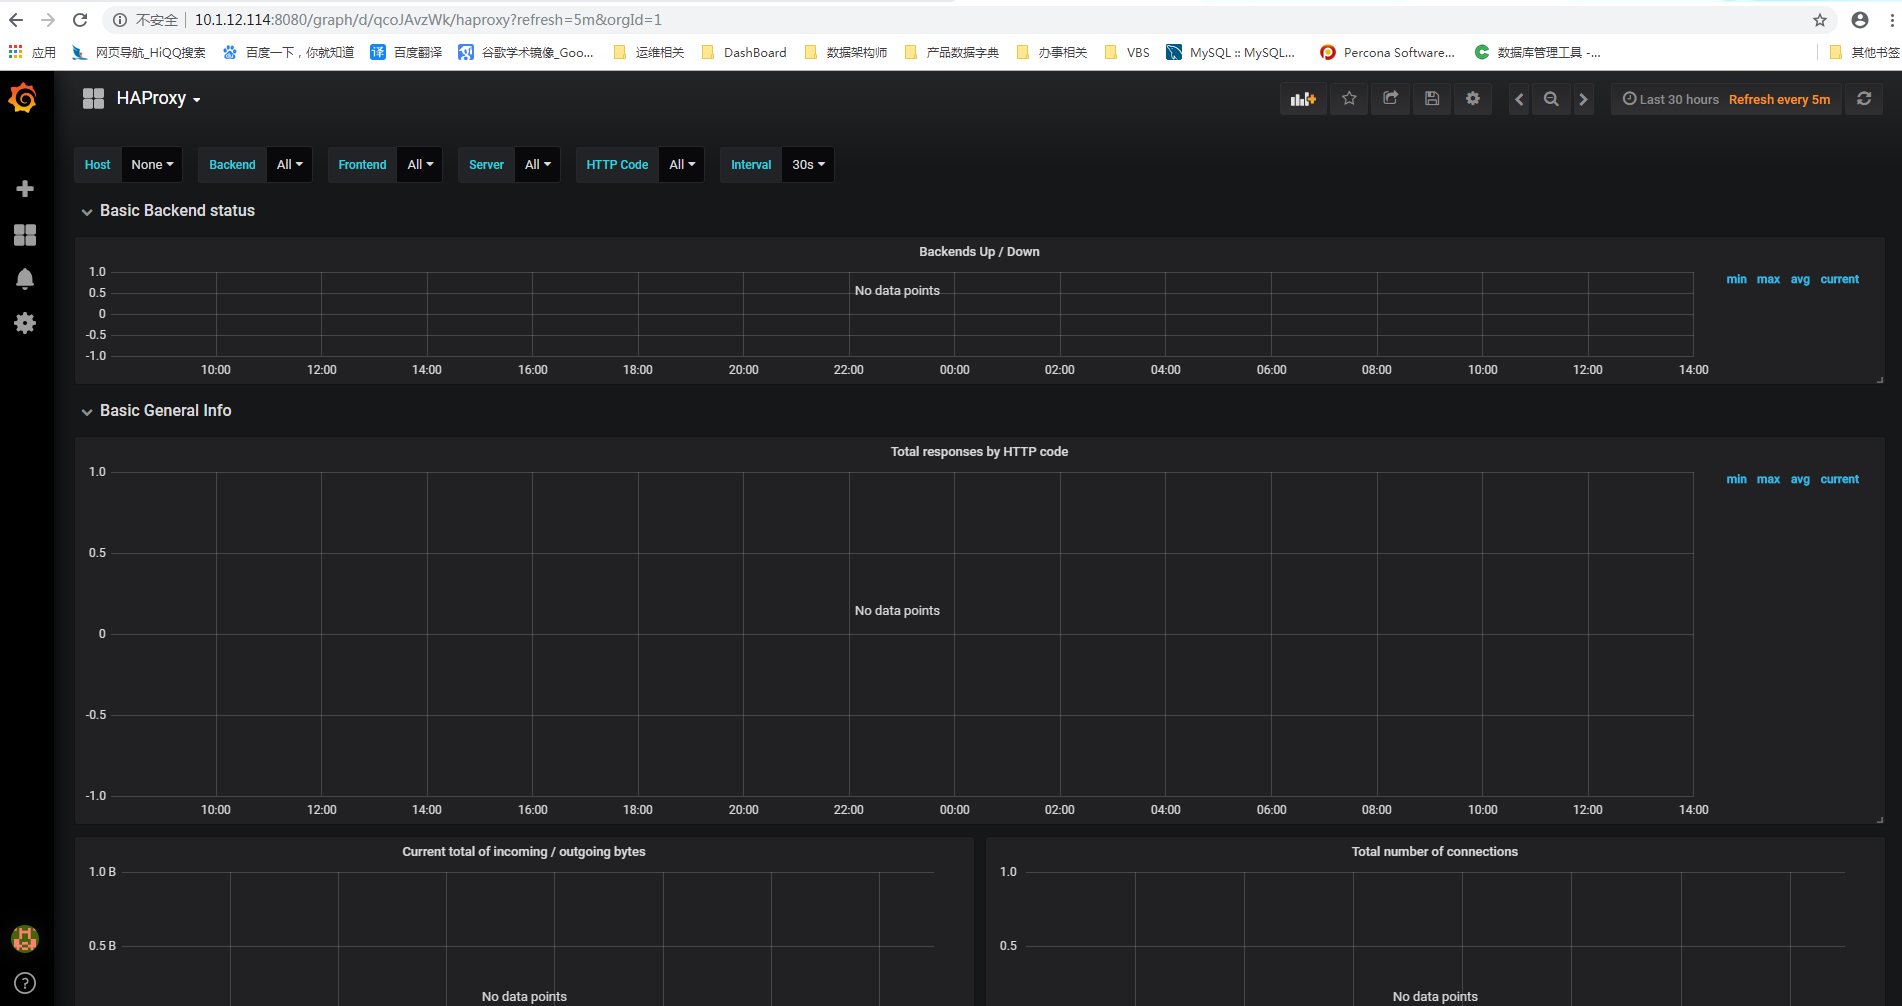1902x1006 pixels.
Task: Zoom out the time range
Action: coord(1551,99)
